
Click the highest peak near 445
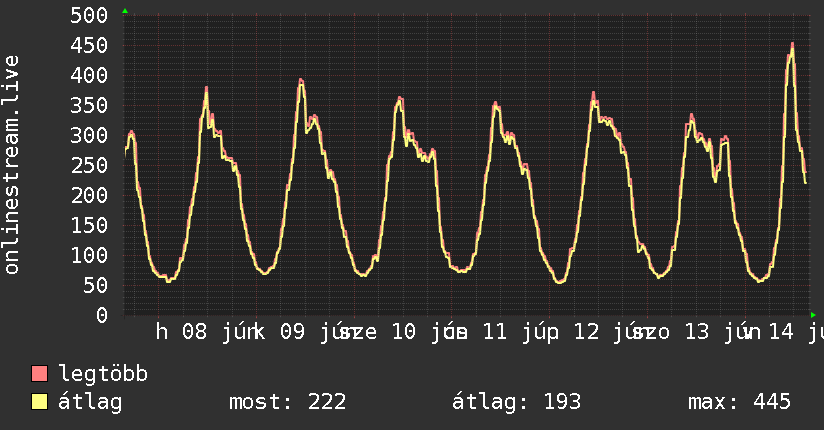(x=792, y=45)
